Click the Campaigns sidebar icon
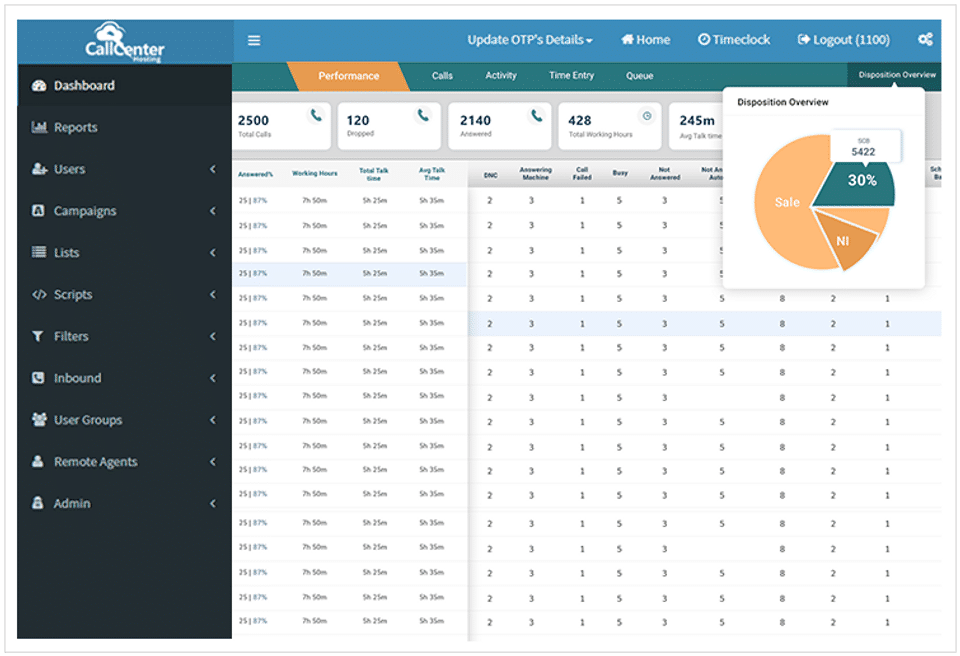Image resolution: width=960 pixels, height=656 pixels. click(x=39, y=211)
